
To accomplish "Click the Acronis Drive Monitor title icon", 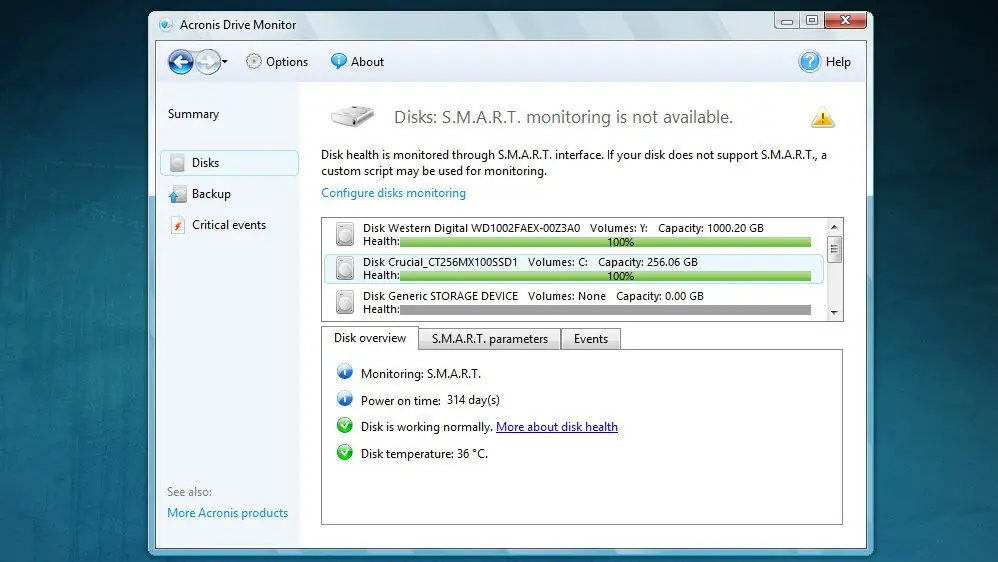I will click(x=165, y=25).
